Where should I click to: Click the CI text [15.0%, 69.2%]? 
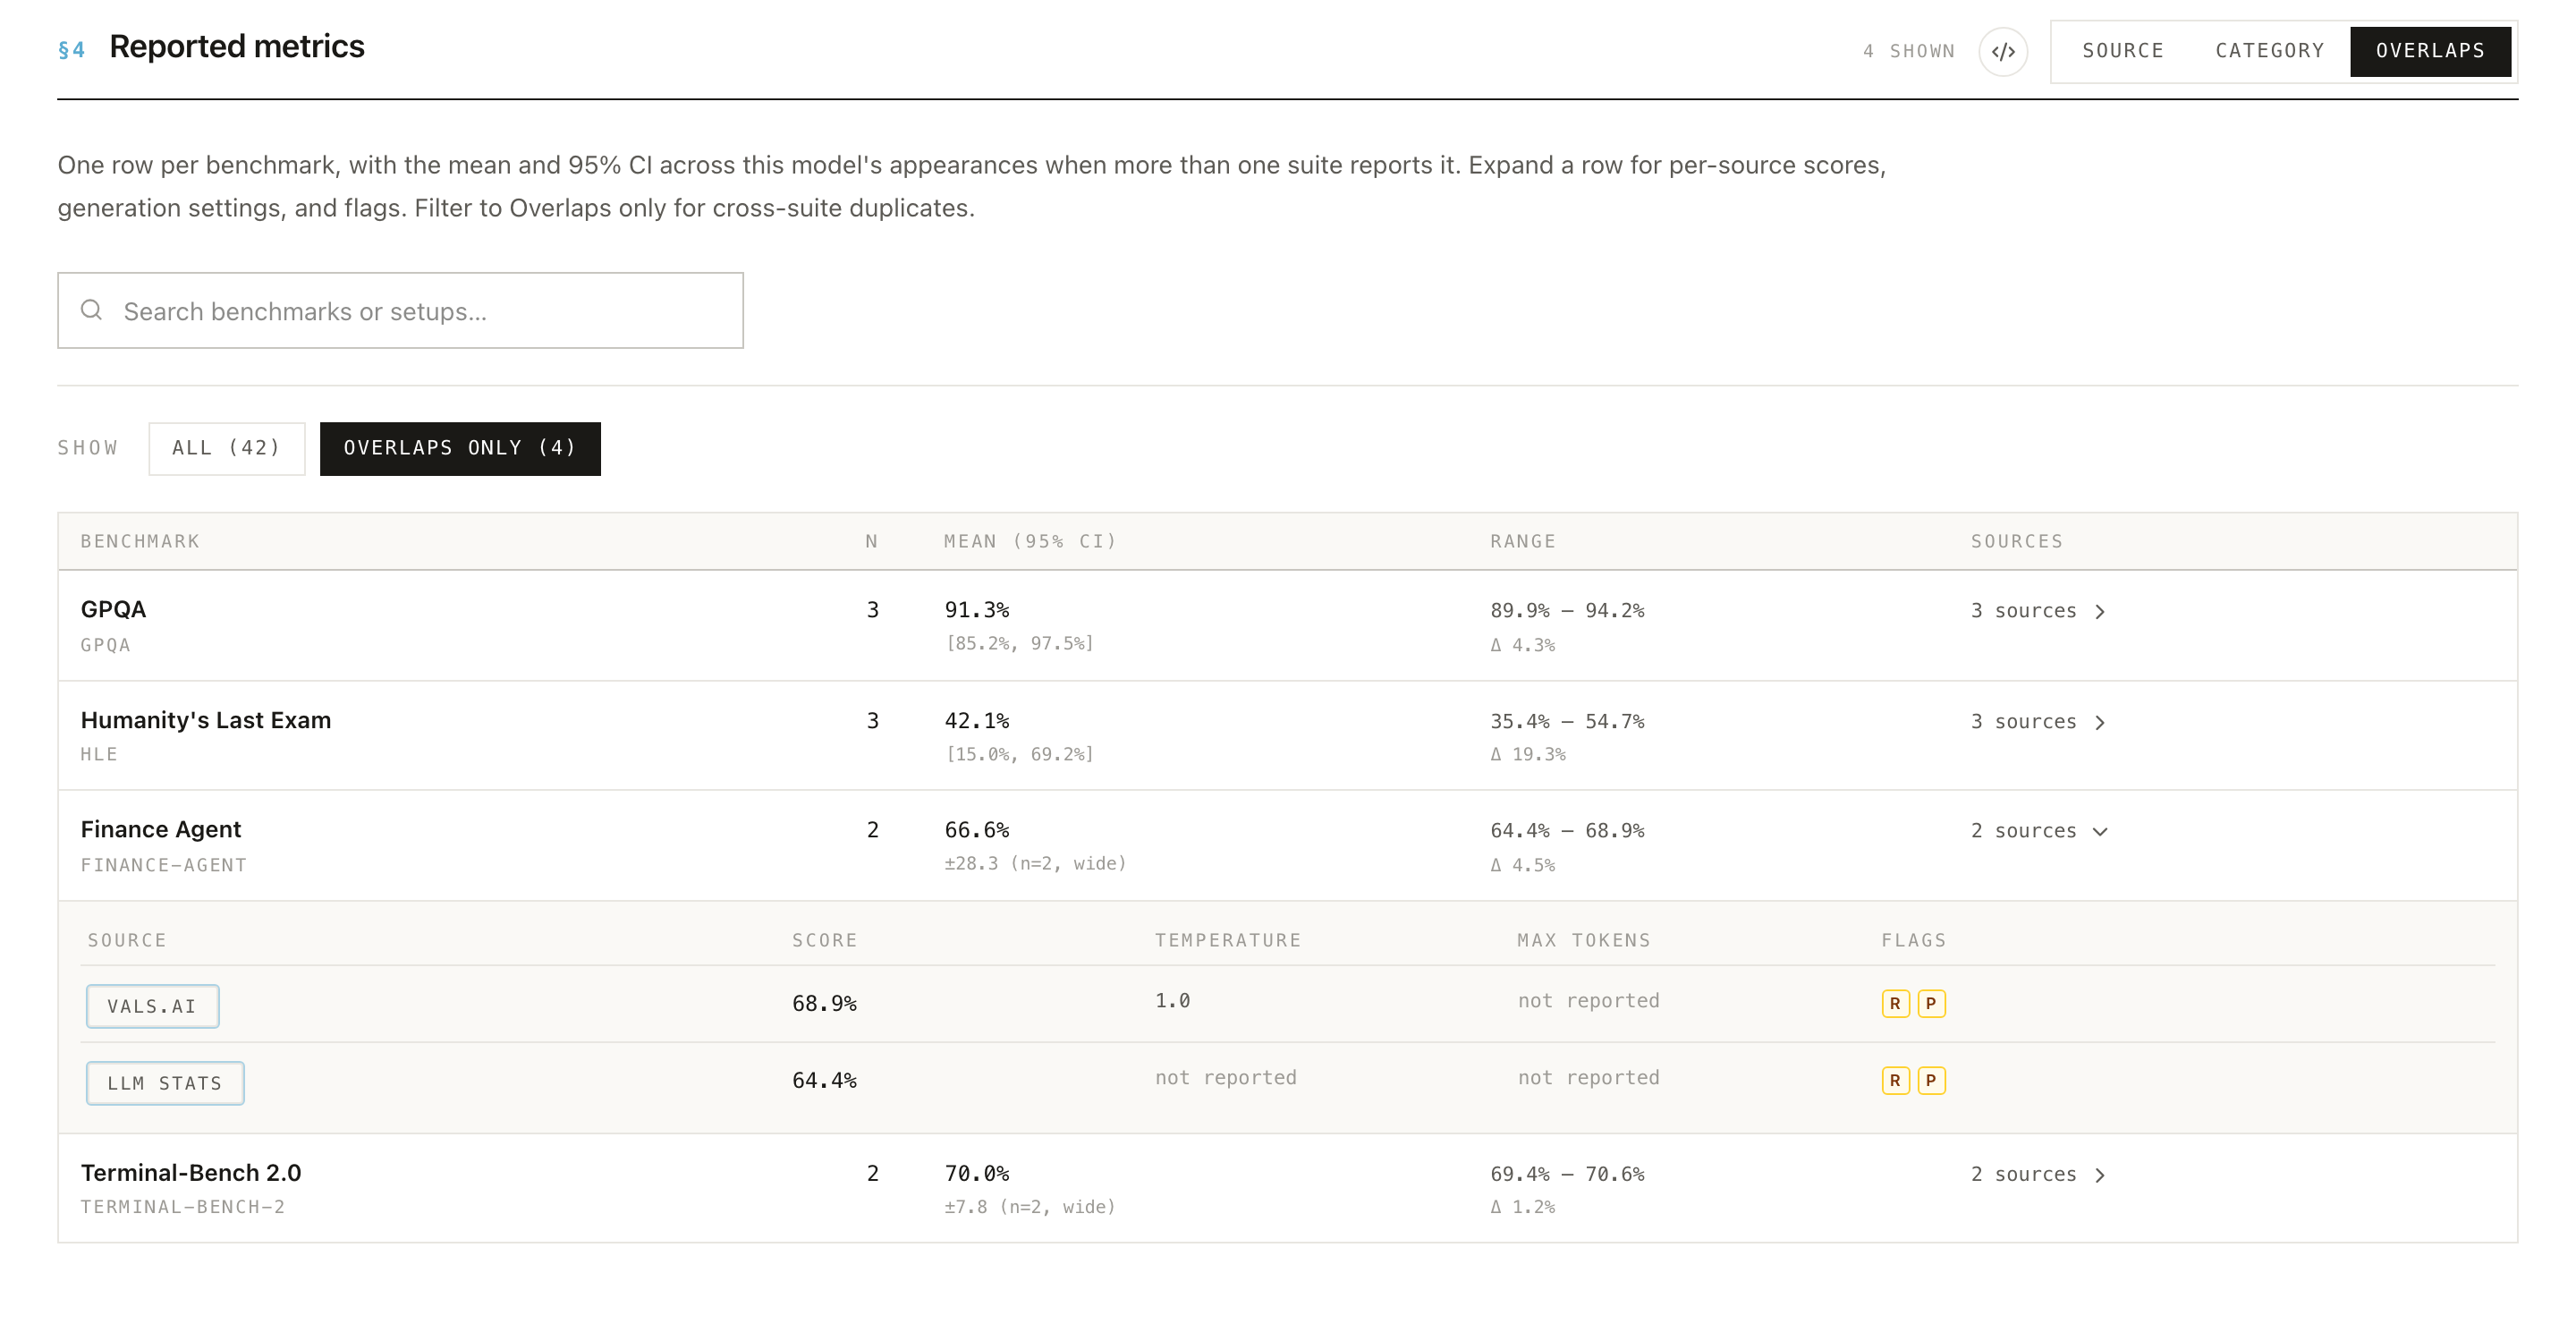pos(1020,754)
